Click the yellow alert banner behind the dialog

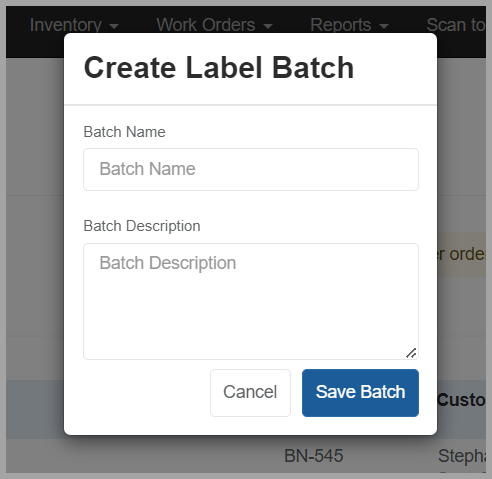point(461,254)
